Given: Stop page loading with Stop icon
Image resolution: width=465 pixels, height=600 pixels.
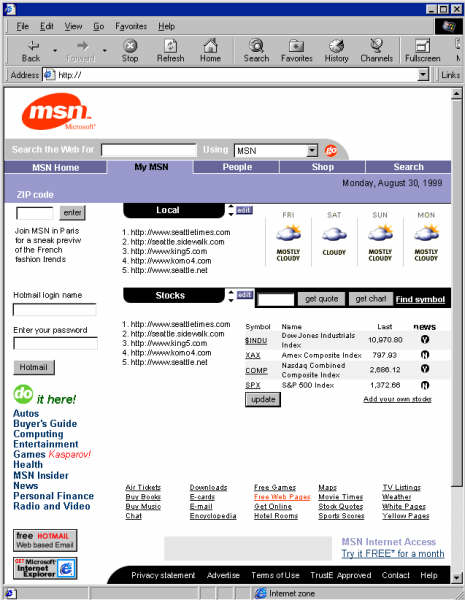Looking at the screenshot, I should (130, 46).
